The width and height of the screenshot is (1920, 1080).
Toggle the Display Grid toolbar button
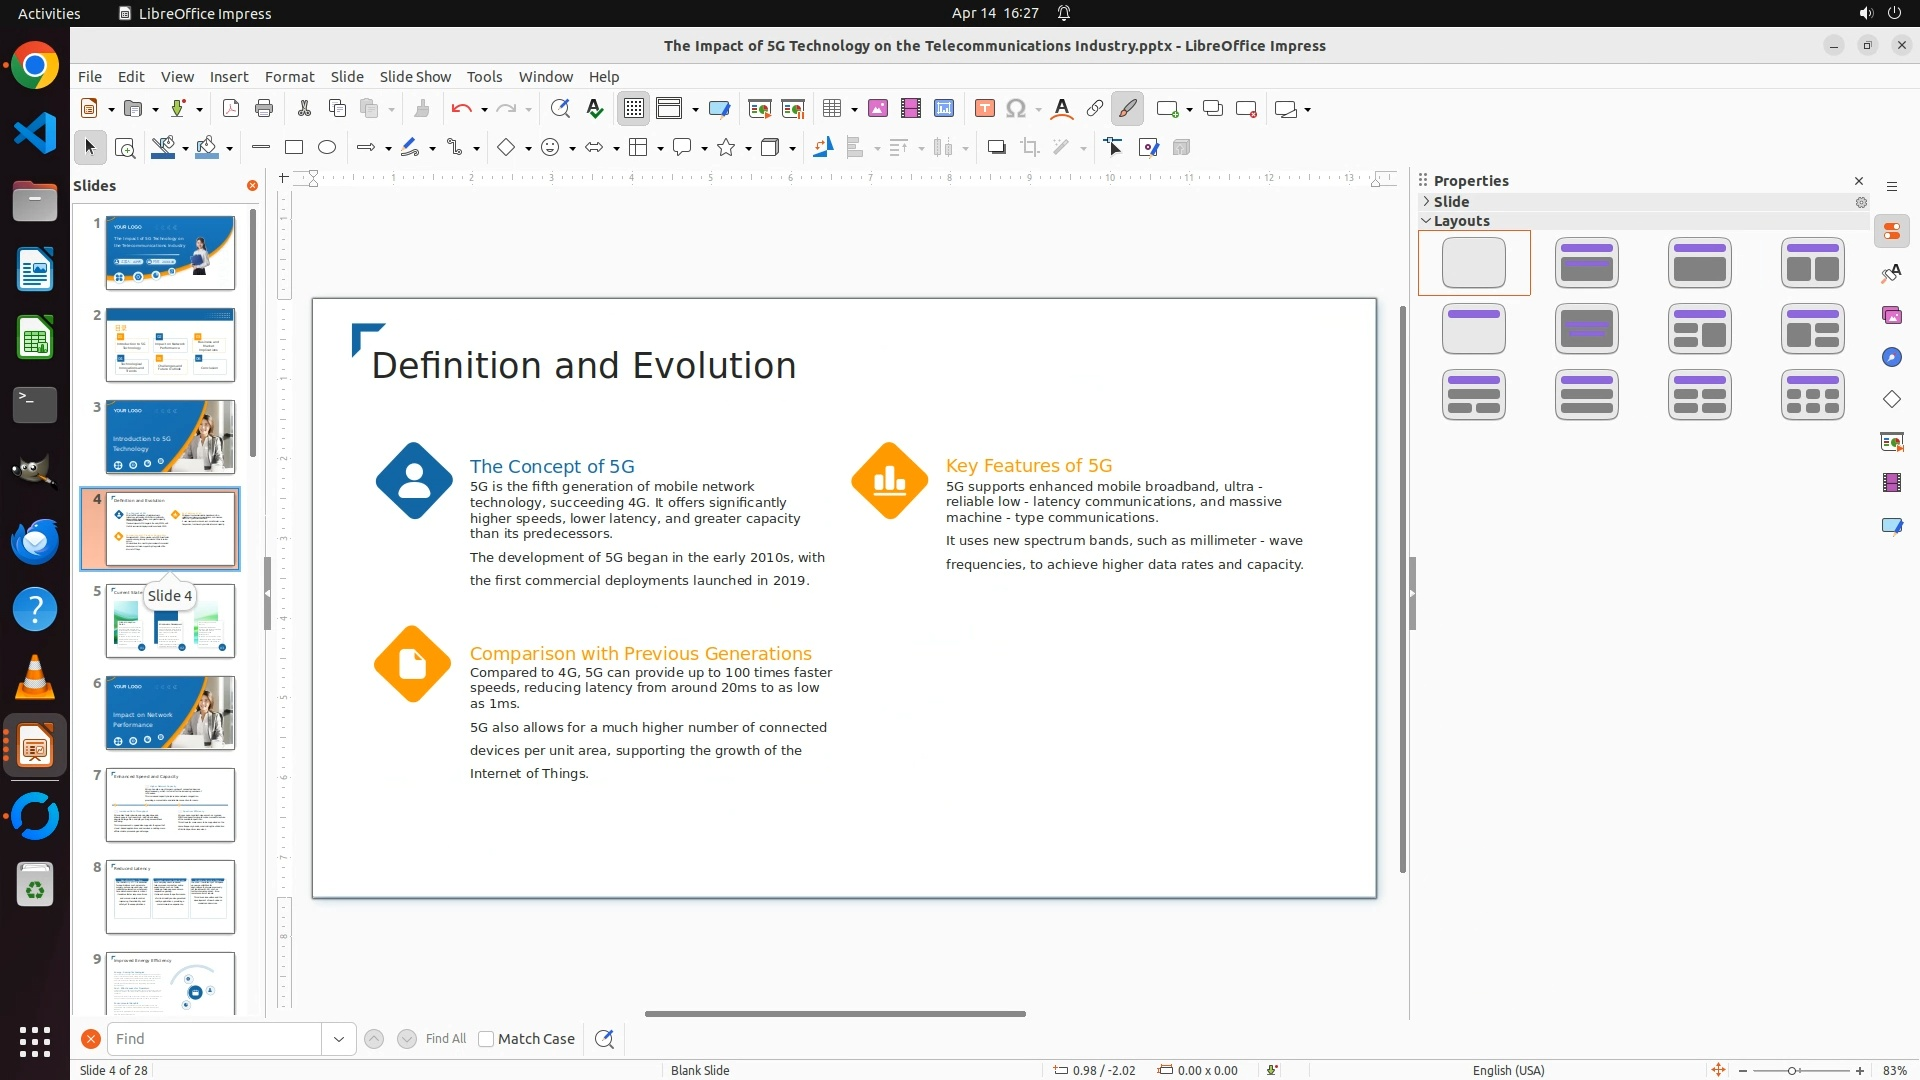634,109
